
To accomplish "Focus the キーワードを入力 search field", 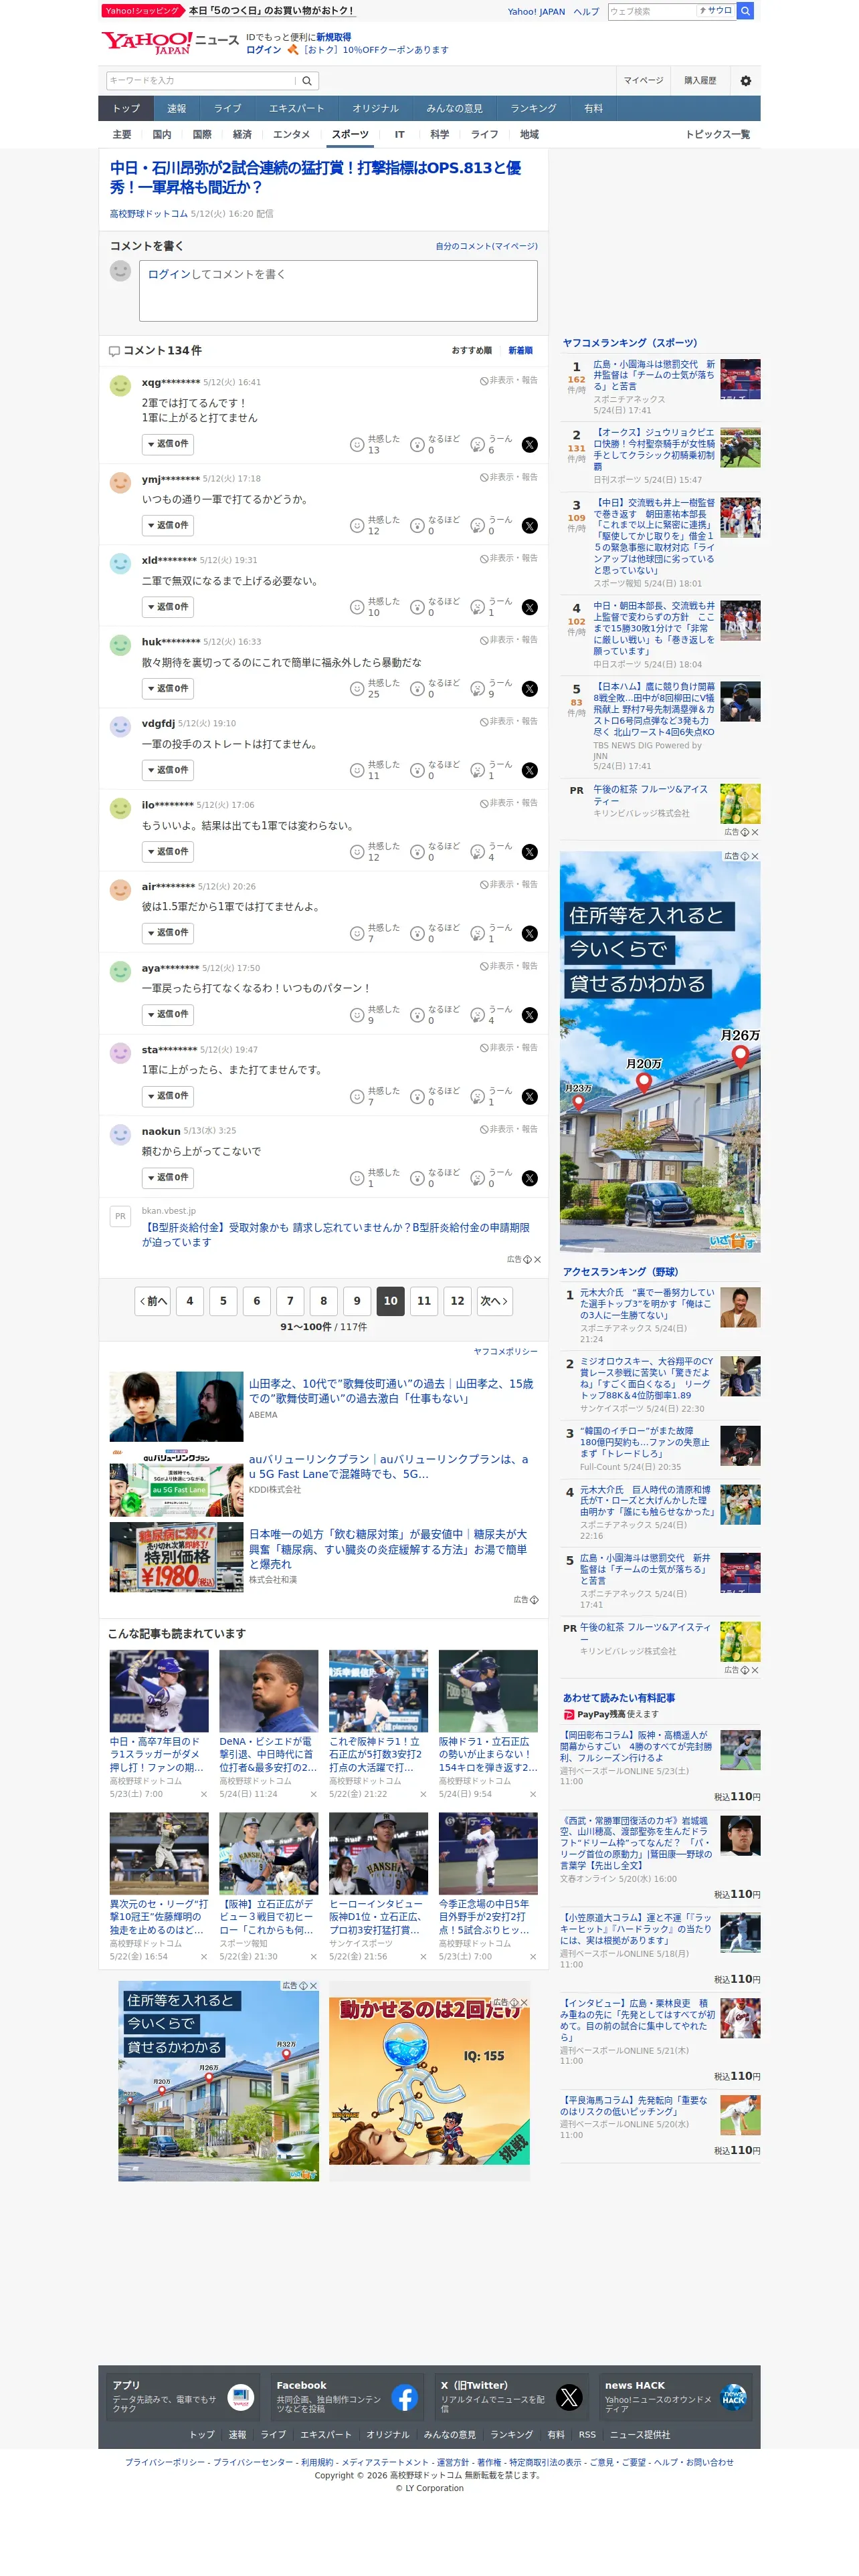I will 201,81.
